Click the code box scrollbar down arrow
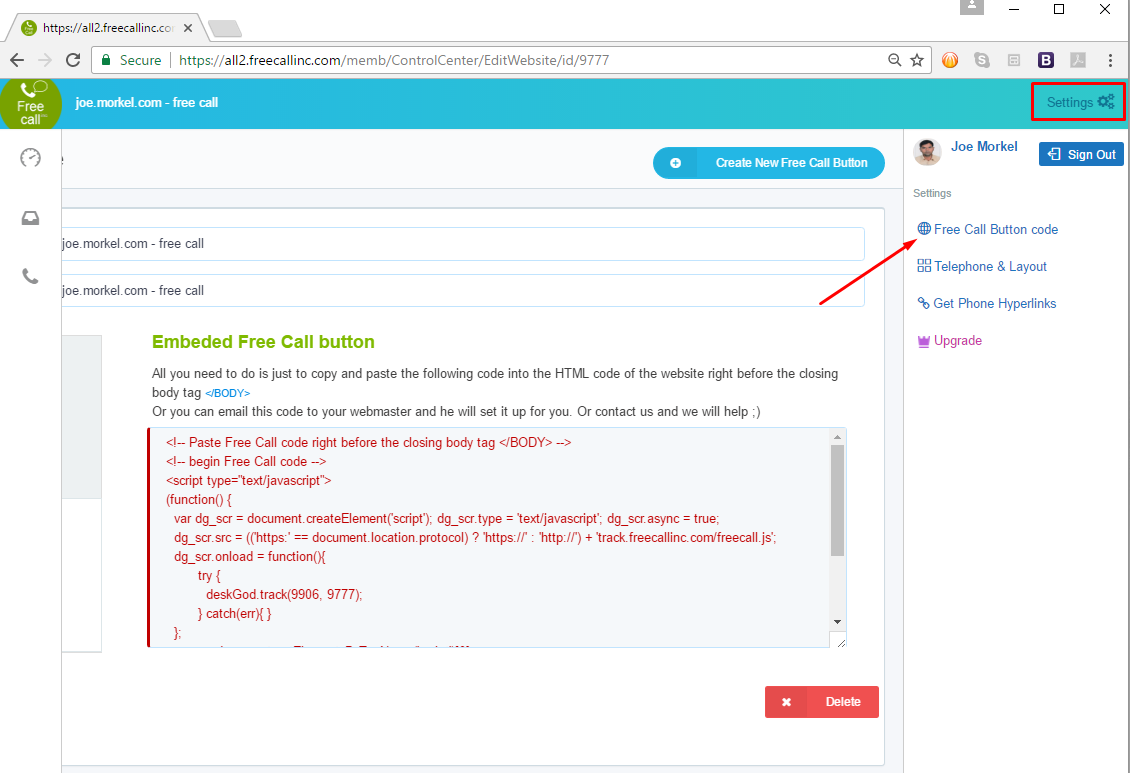Viewport: 1130px width, 773px height. tap(837, 622)
